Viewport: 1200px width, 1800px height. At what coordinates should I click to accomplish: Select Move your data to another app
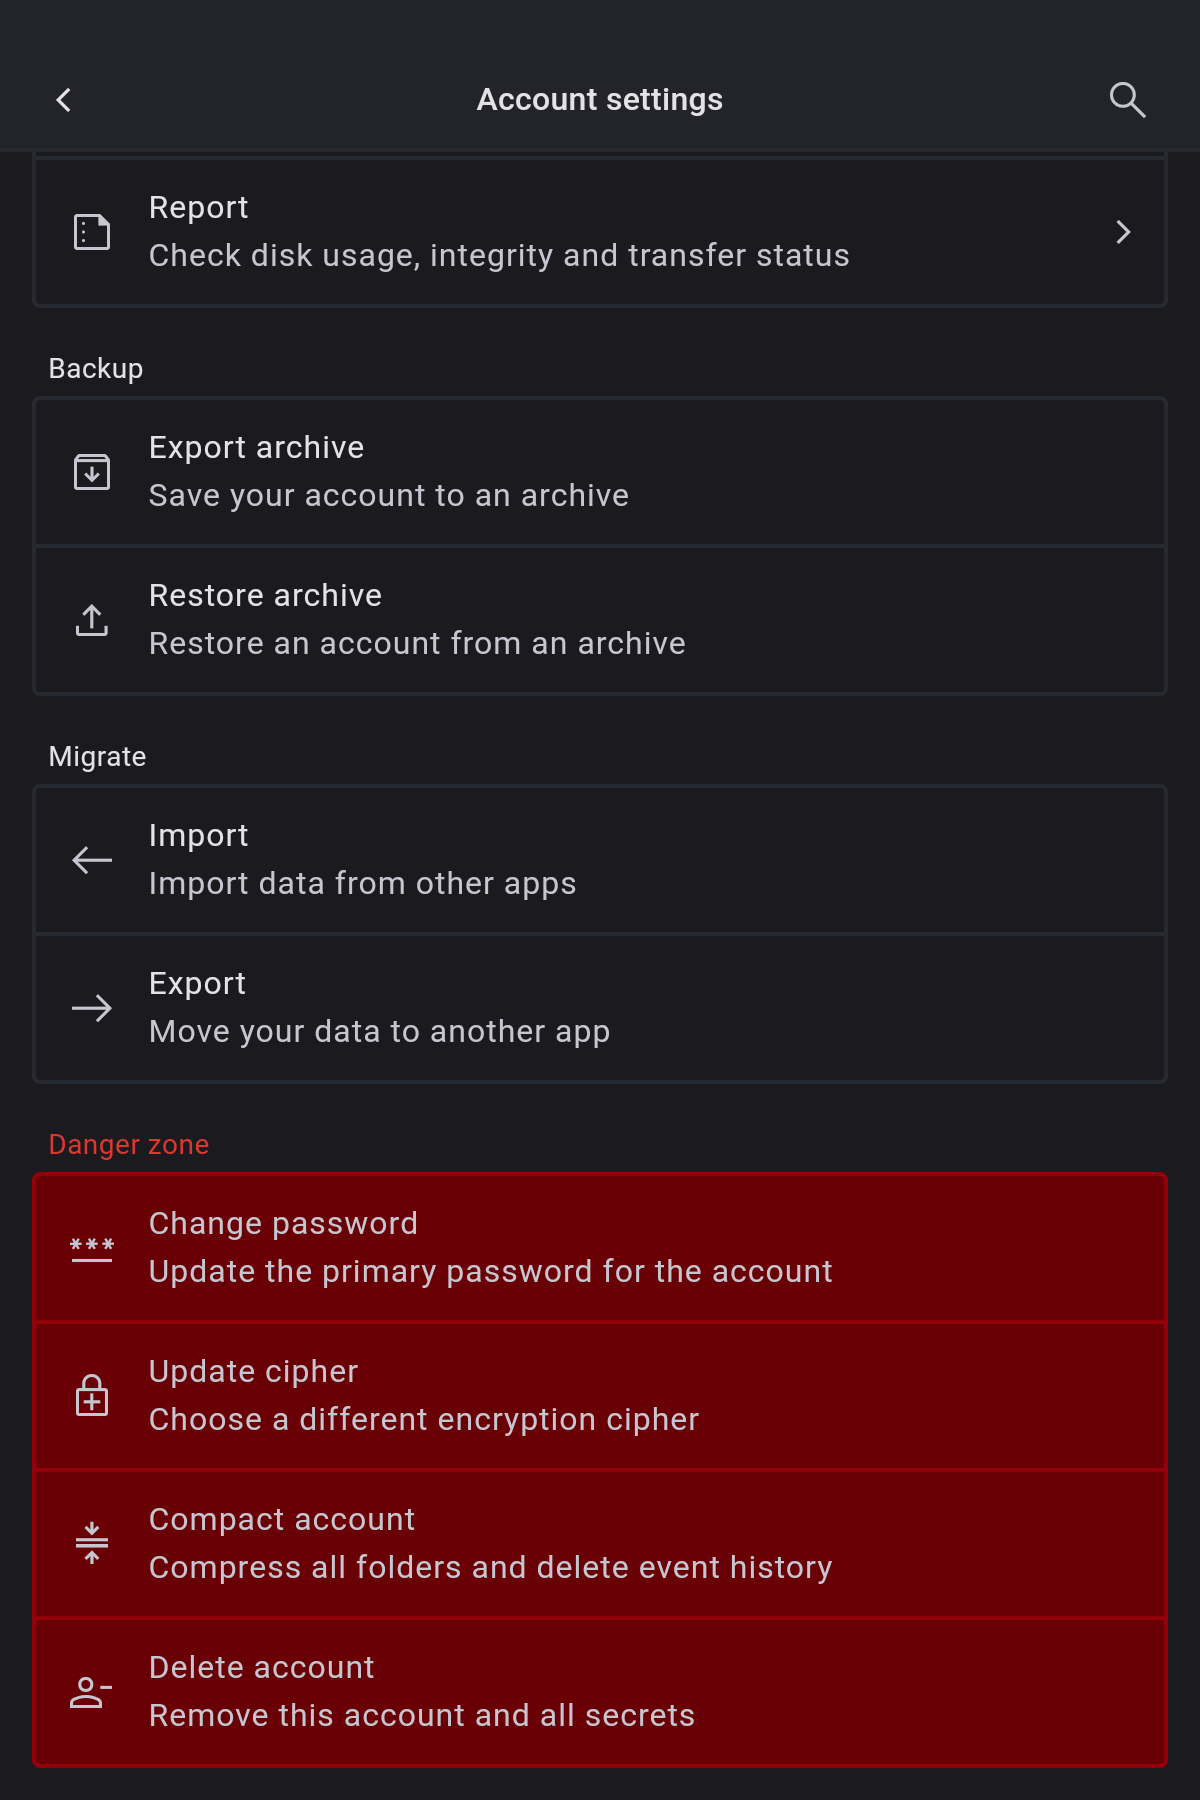coord(600,1008)
